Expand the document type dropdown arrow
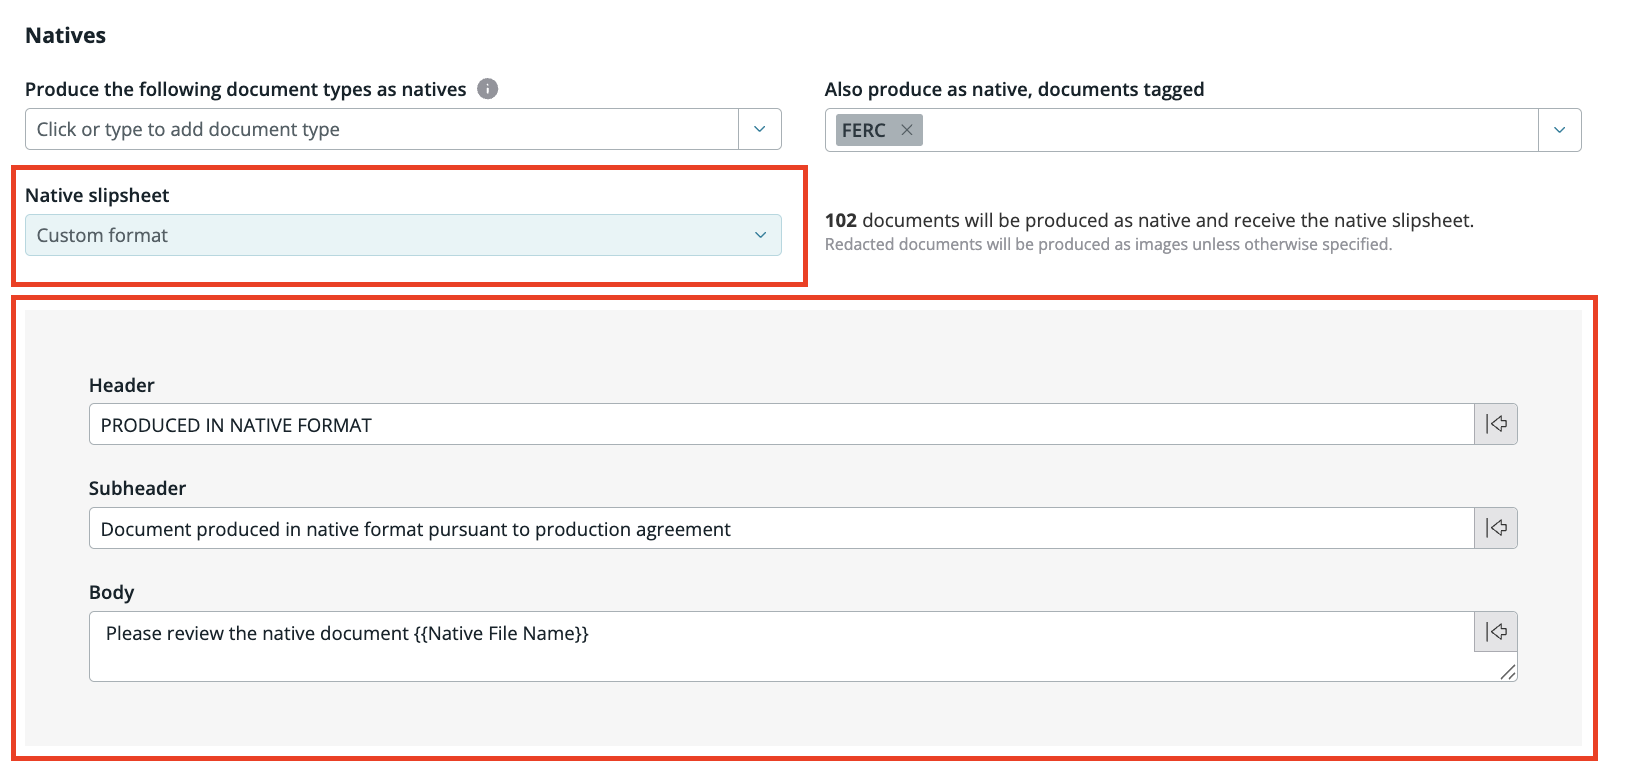 click(759, 129)
